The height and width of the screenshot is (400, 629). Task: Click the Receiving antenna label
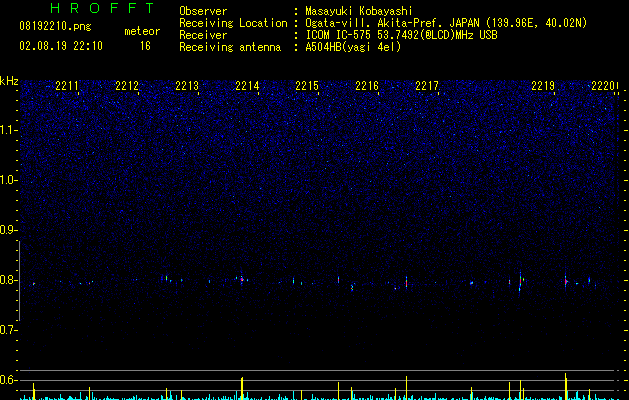pyautogui.click(x=230, y=47)
